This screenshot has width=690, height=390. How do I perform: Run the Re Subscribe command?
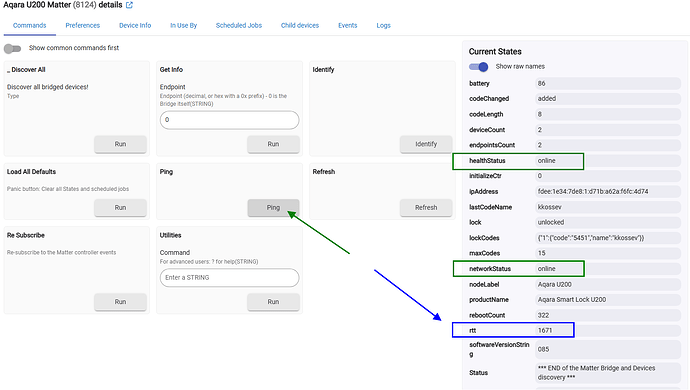click(120, 302)
